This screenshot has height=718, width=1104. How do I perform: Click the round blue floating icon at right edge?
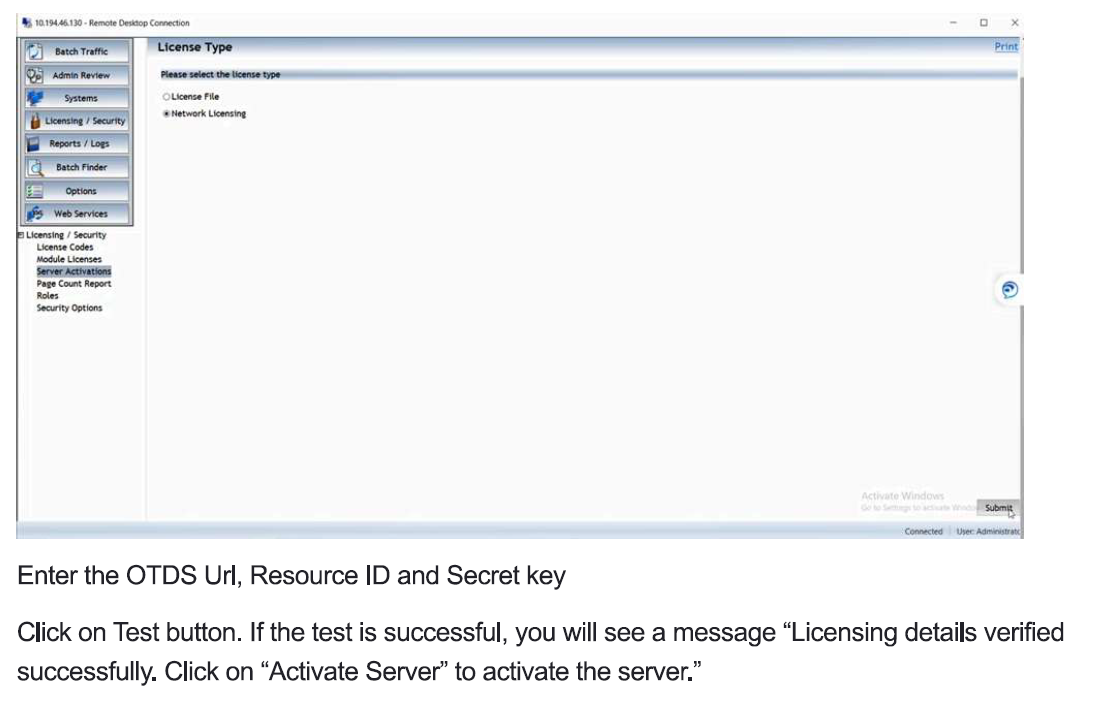pyautogui.click(x=1010, y=290)
